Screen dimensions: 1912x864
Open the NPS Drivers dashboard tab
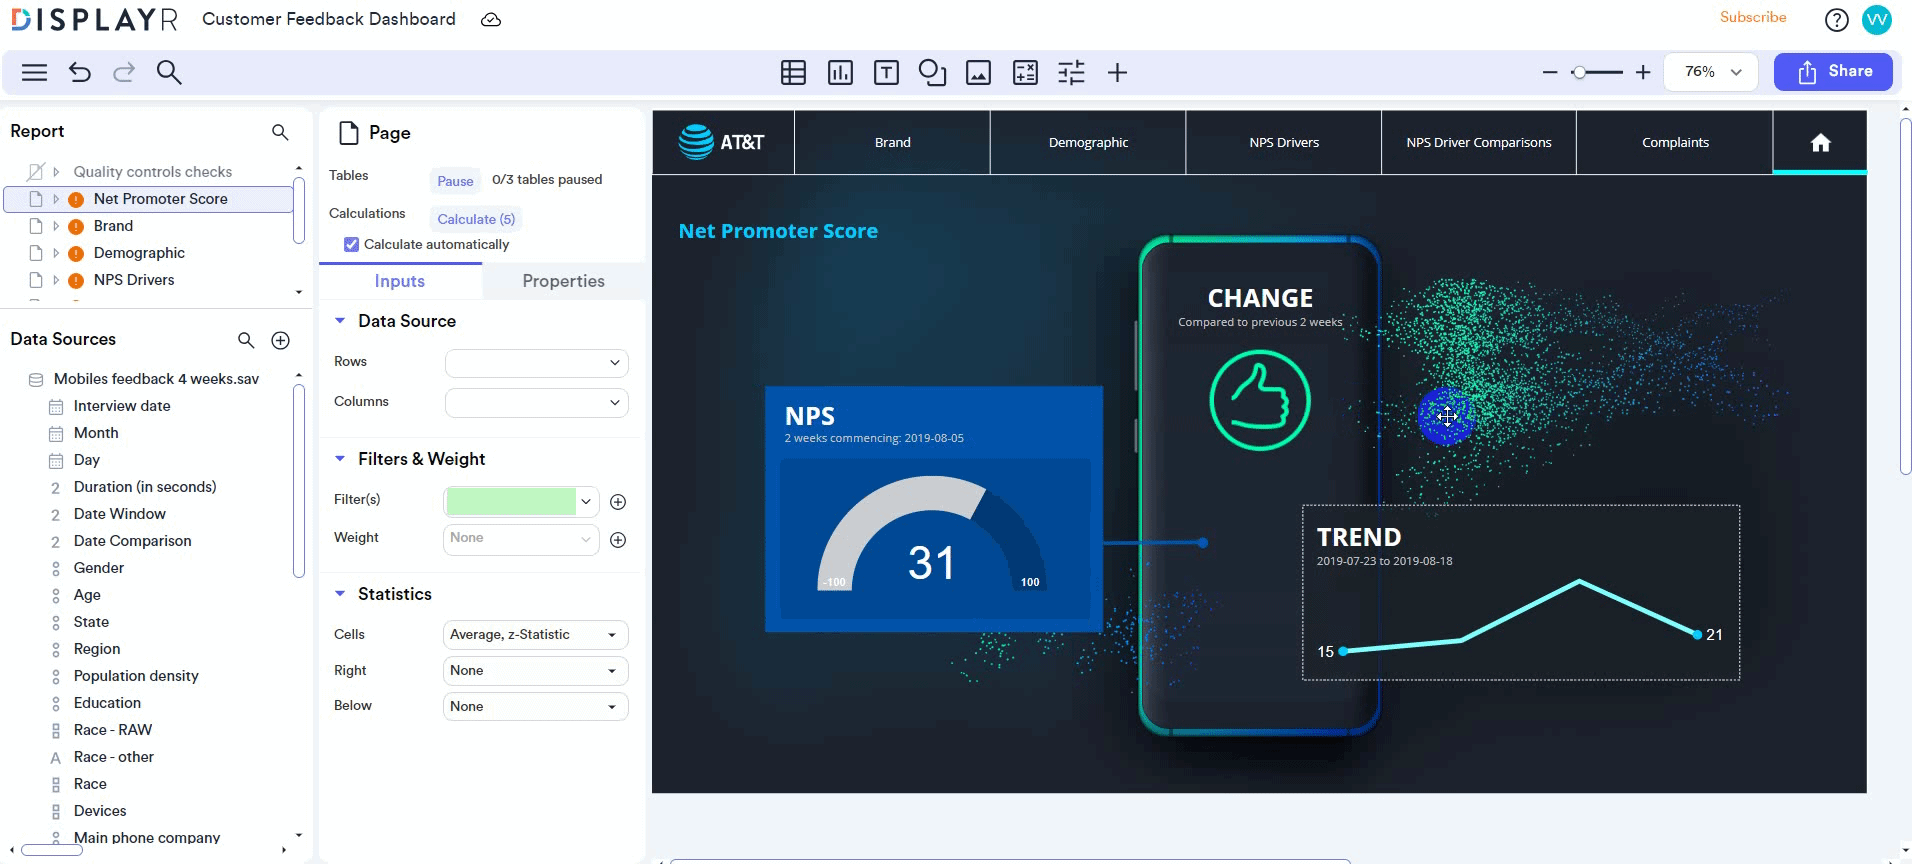coord(1284,143)
